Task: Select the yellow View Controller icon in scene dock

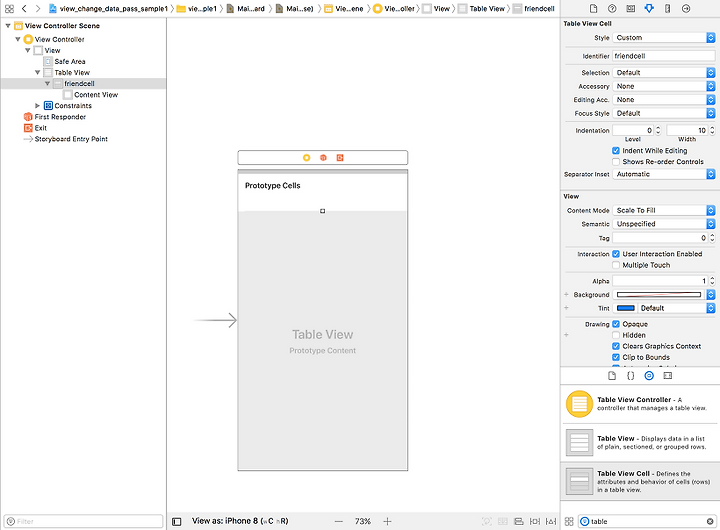Action: point(306,158)
